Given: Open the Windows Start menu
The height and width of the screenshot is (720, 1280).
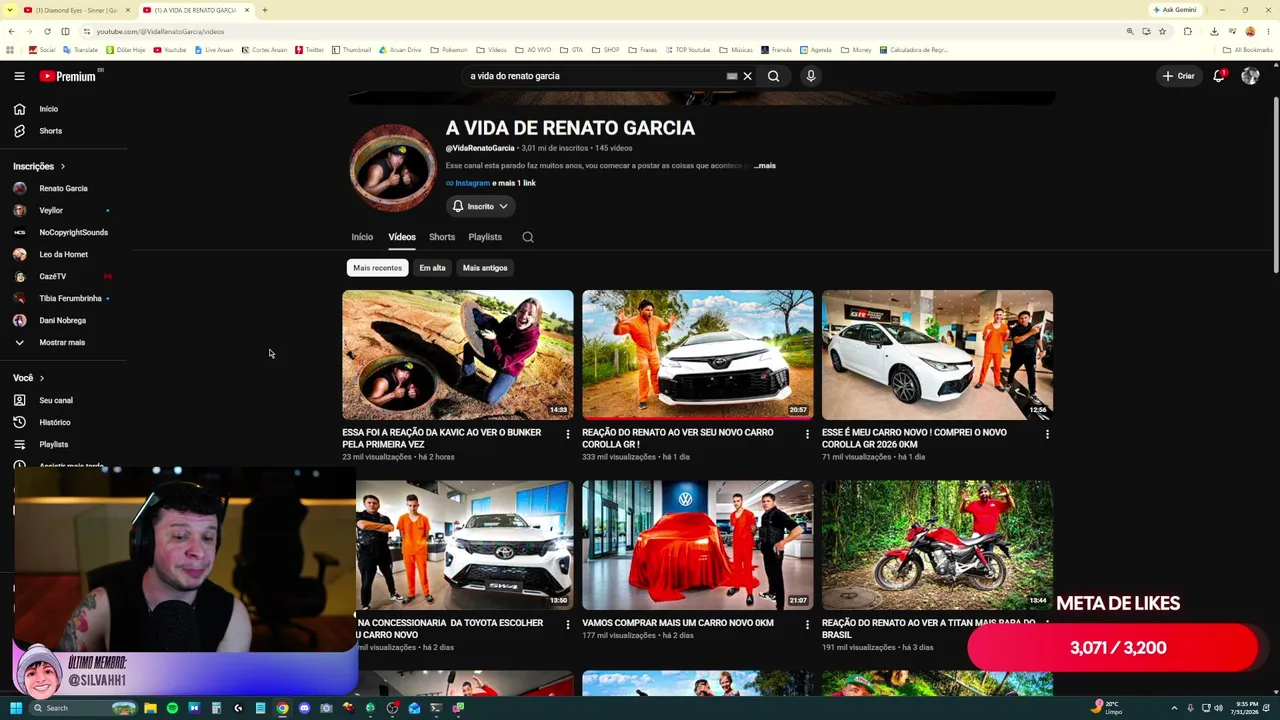Looking at the screenshot, I should [x=16, y=708].
